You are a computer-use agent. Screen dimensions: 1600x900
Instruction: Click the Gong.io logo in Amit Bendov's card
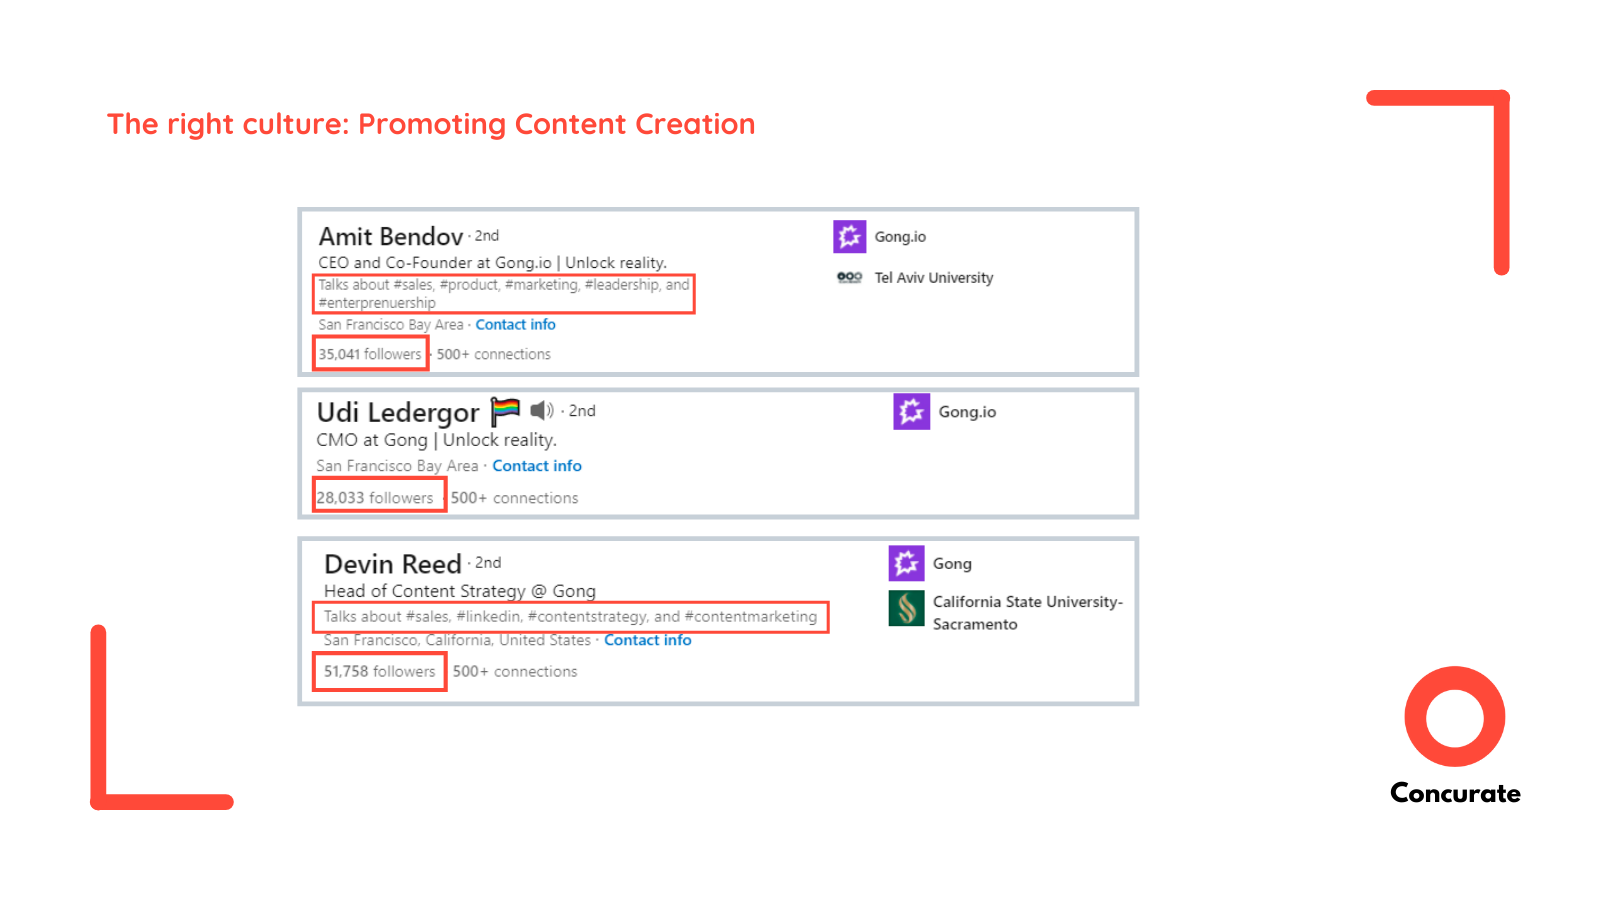(x=849, y=237)
